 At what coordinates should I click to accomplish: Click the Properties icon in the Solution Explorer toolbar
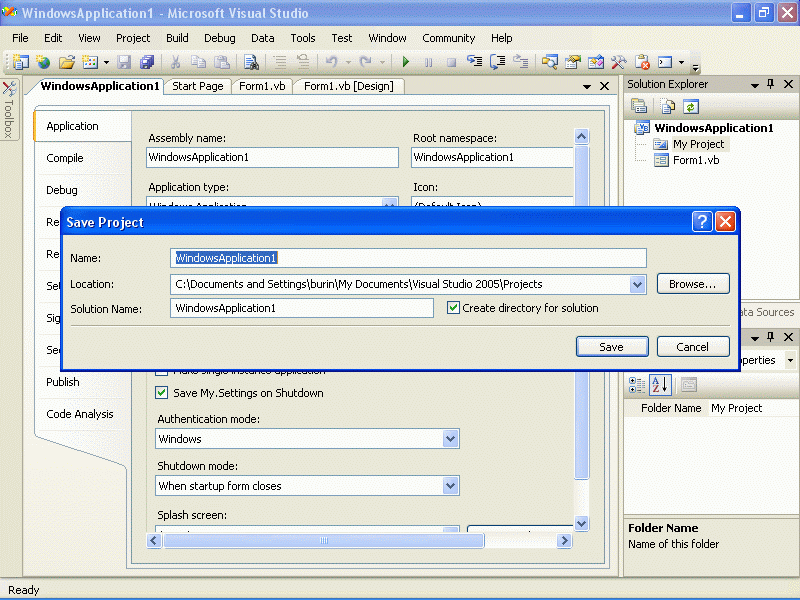(x=639, y=106)
